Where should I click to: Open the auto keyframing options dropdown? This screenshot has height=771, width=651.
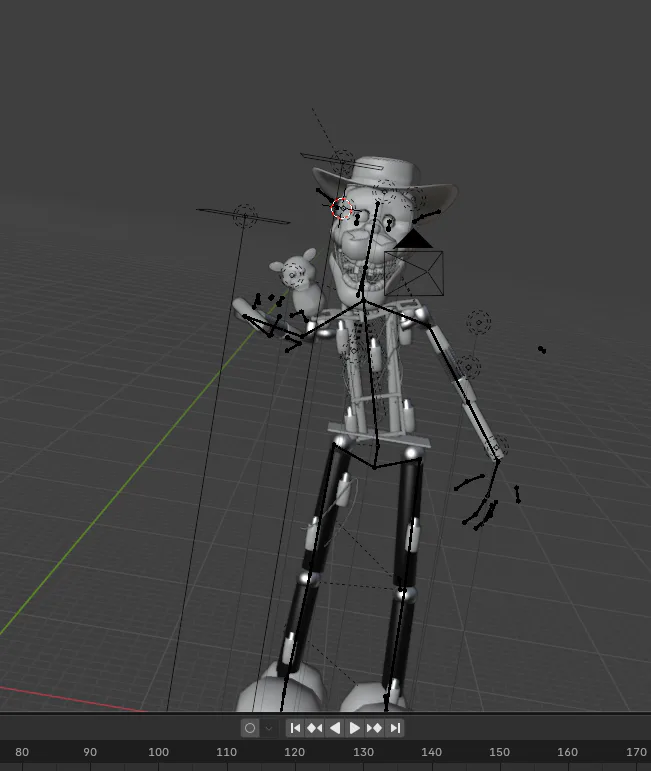click(x=268, y=728)
